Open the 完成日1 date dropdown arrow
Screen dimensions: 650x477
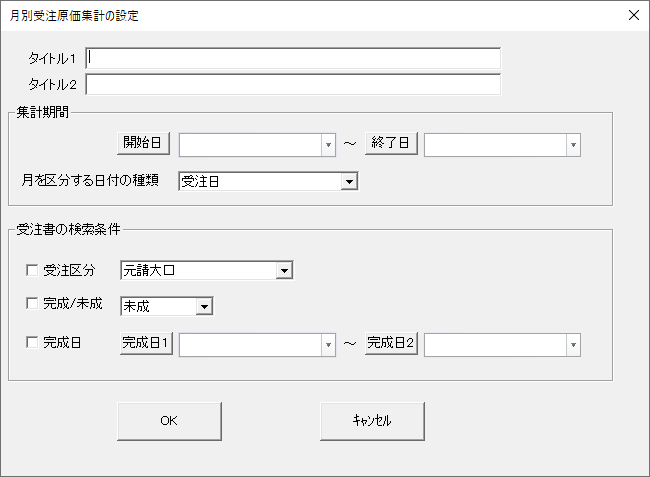coord(328,344)
